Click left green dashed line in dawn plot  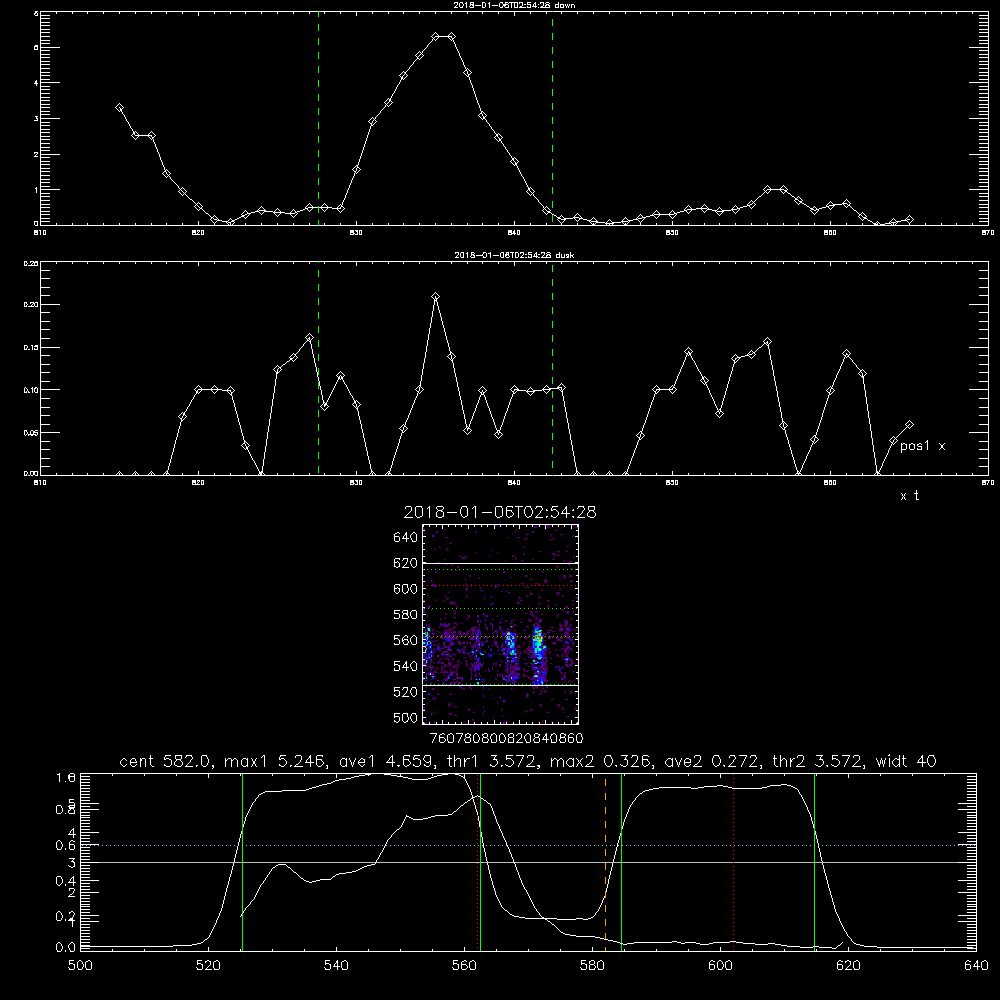point(318,118)
